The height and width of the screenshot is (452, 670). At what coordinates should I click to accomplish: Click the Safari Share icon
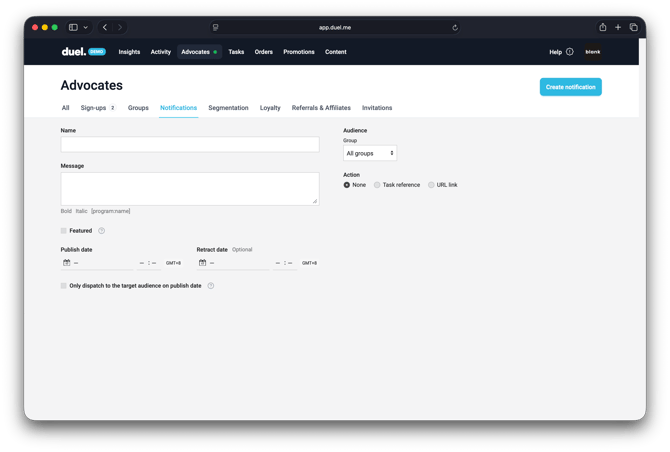[603, 28]
